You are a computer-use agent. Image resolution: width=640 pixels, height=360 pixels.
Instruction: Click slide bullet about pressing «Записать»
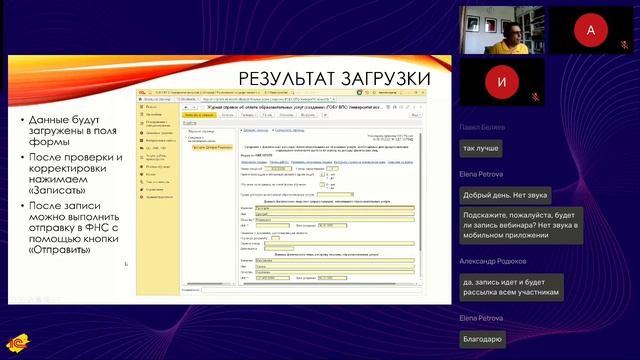coord(76,174)
